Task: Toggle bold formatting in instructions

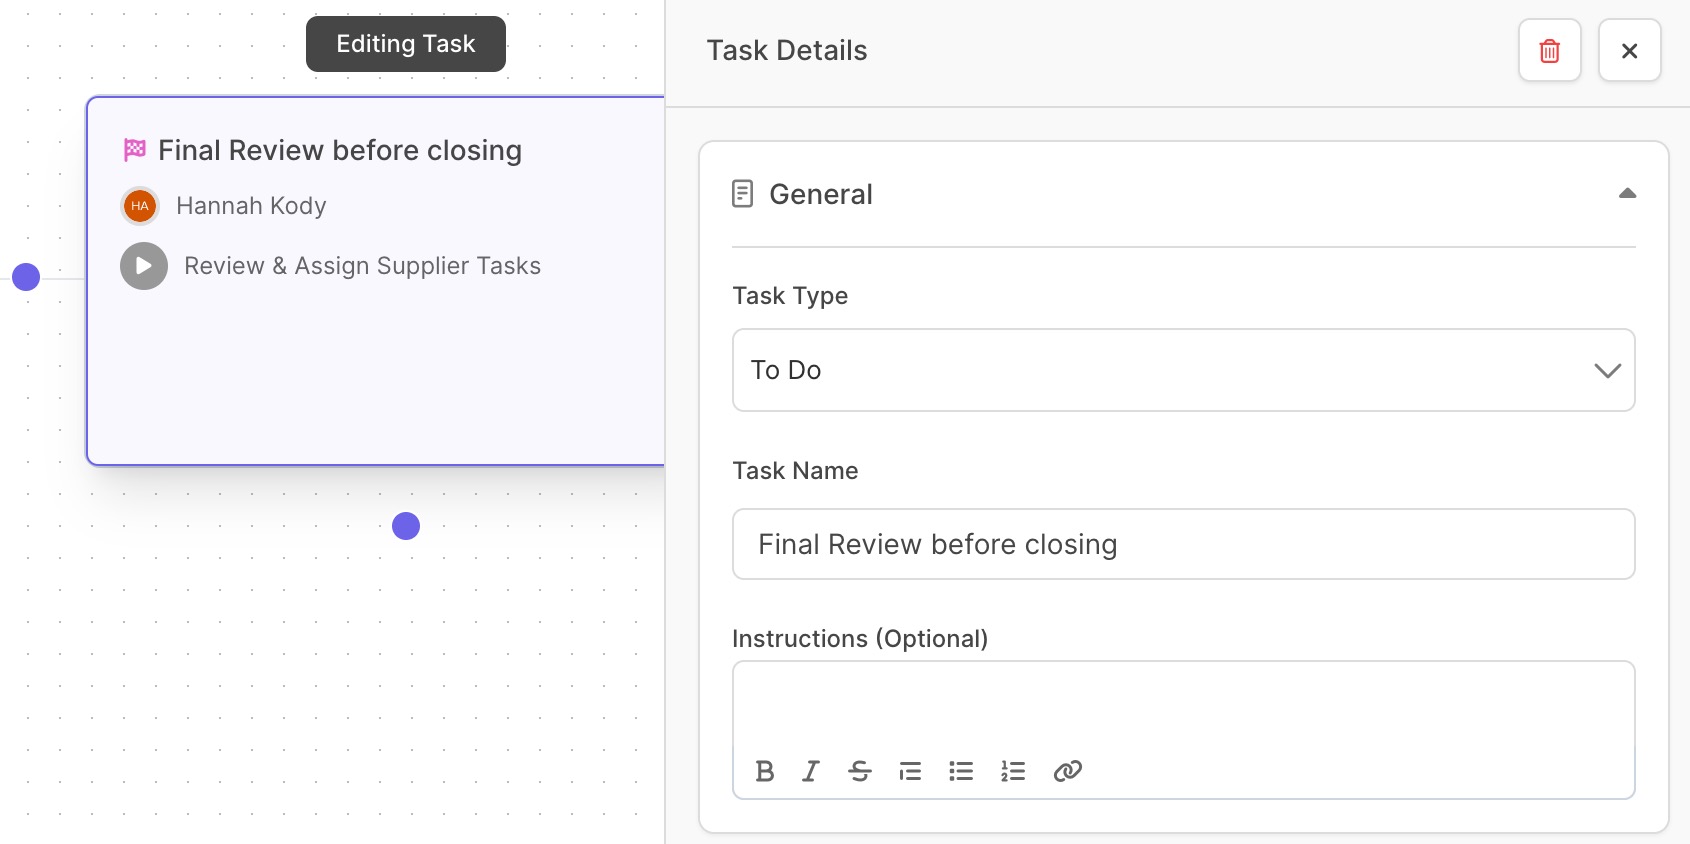Action: pos(765,771)
